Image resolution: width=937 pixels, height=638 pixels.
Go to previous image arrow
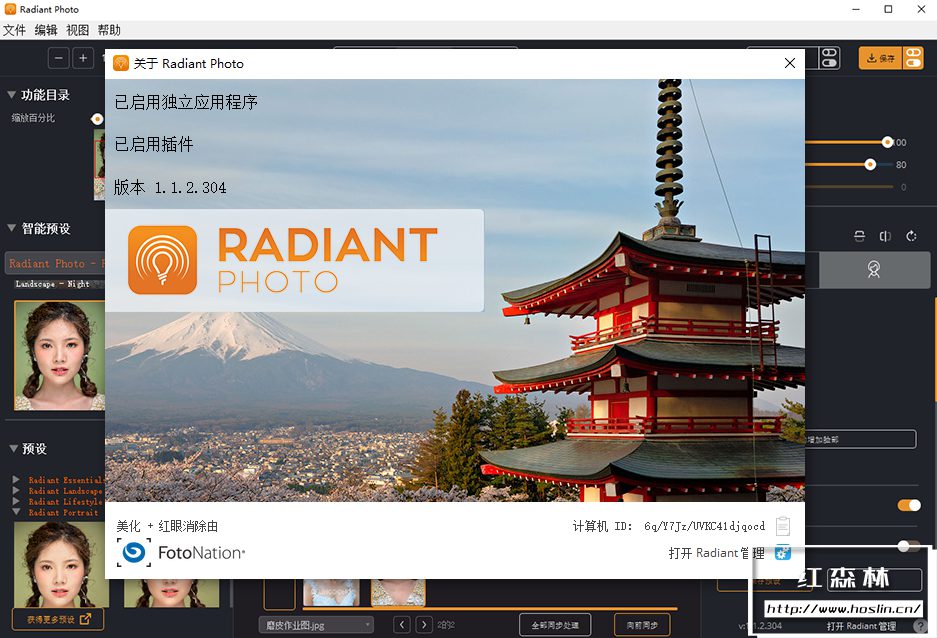(402, 625)
